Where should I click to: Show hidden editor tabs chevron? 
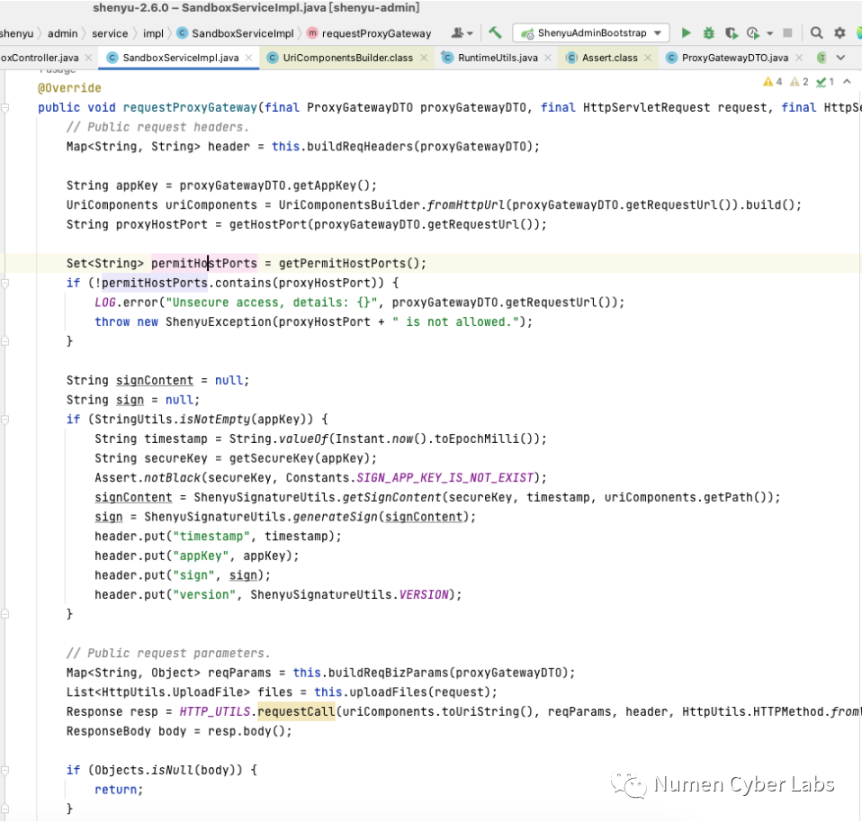840,57
